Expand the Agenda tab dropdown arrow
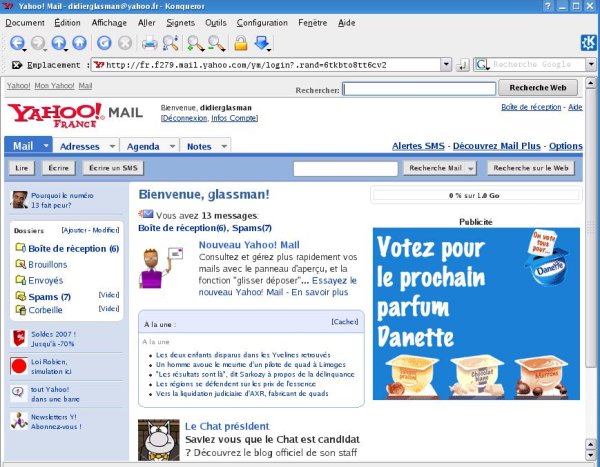 [173, 146]
